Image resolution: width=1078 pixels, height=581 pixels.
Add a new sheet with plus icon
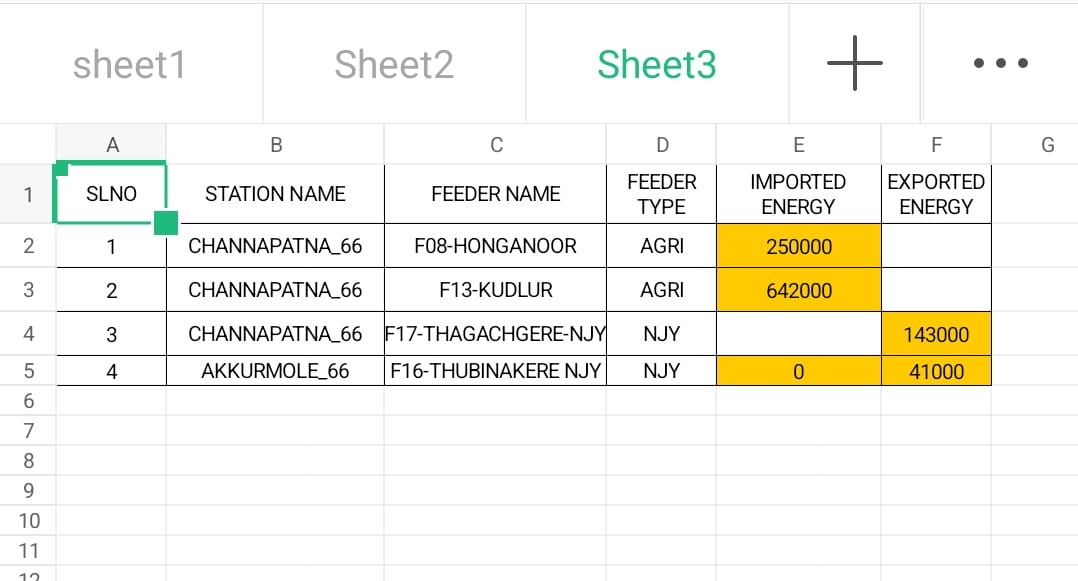(x=855, y=64)
